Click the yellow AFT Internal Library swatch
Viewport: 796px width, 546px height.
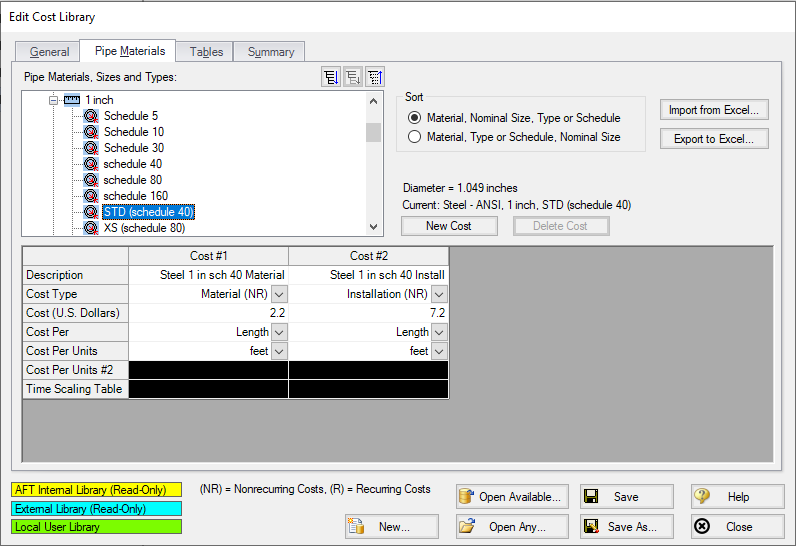(x=96, y=490)
